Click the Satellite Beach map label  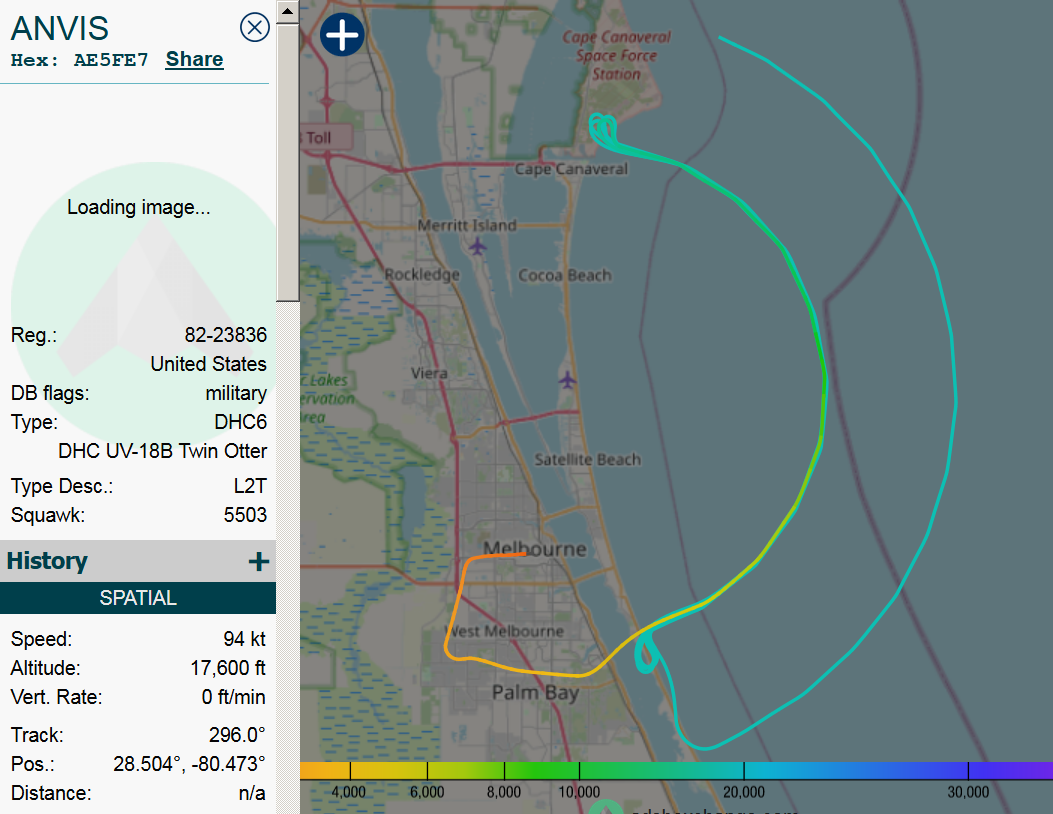click(588, 459)
